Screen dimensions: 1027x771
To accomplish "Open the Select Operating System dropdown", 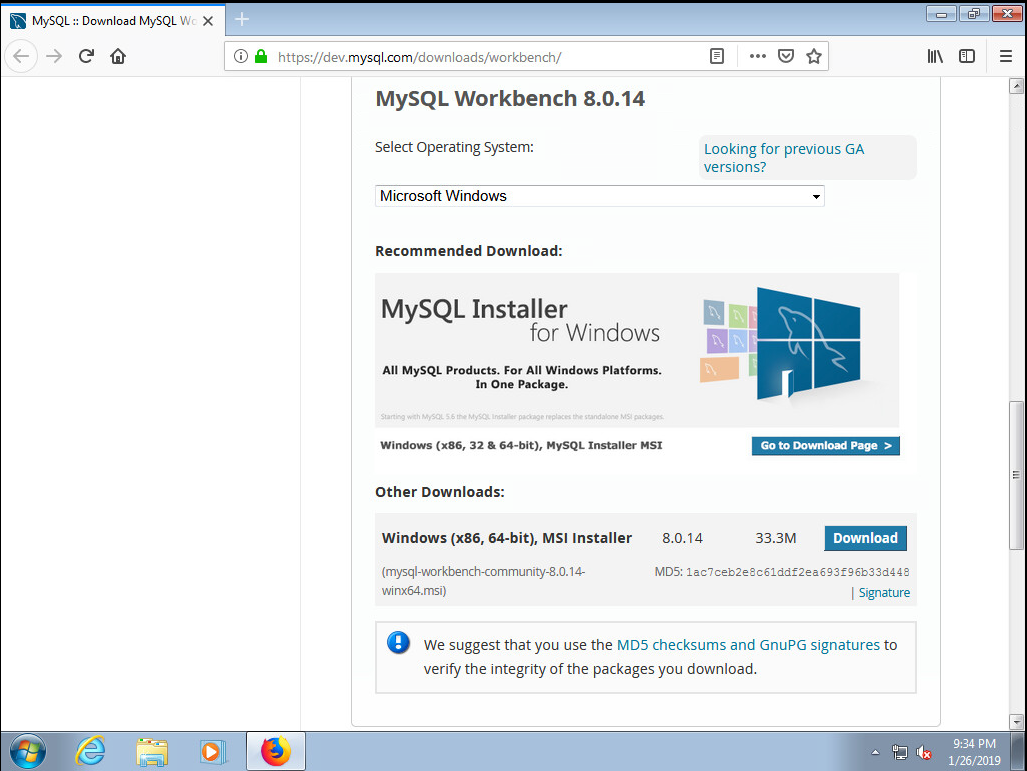I will coord(599,196).
